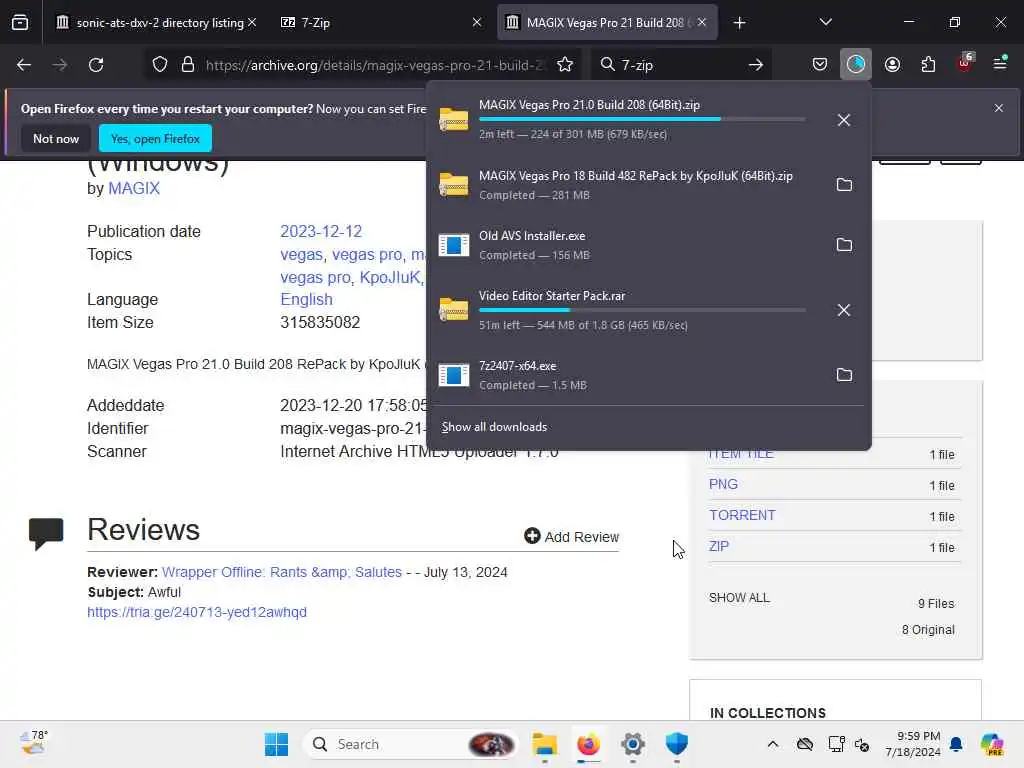Open the tria.ge review URL
The width and height of the screenshot is (1024, 768).
pyautogui.click(x=197, y=612)
